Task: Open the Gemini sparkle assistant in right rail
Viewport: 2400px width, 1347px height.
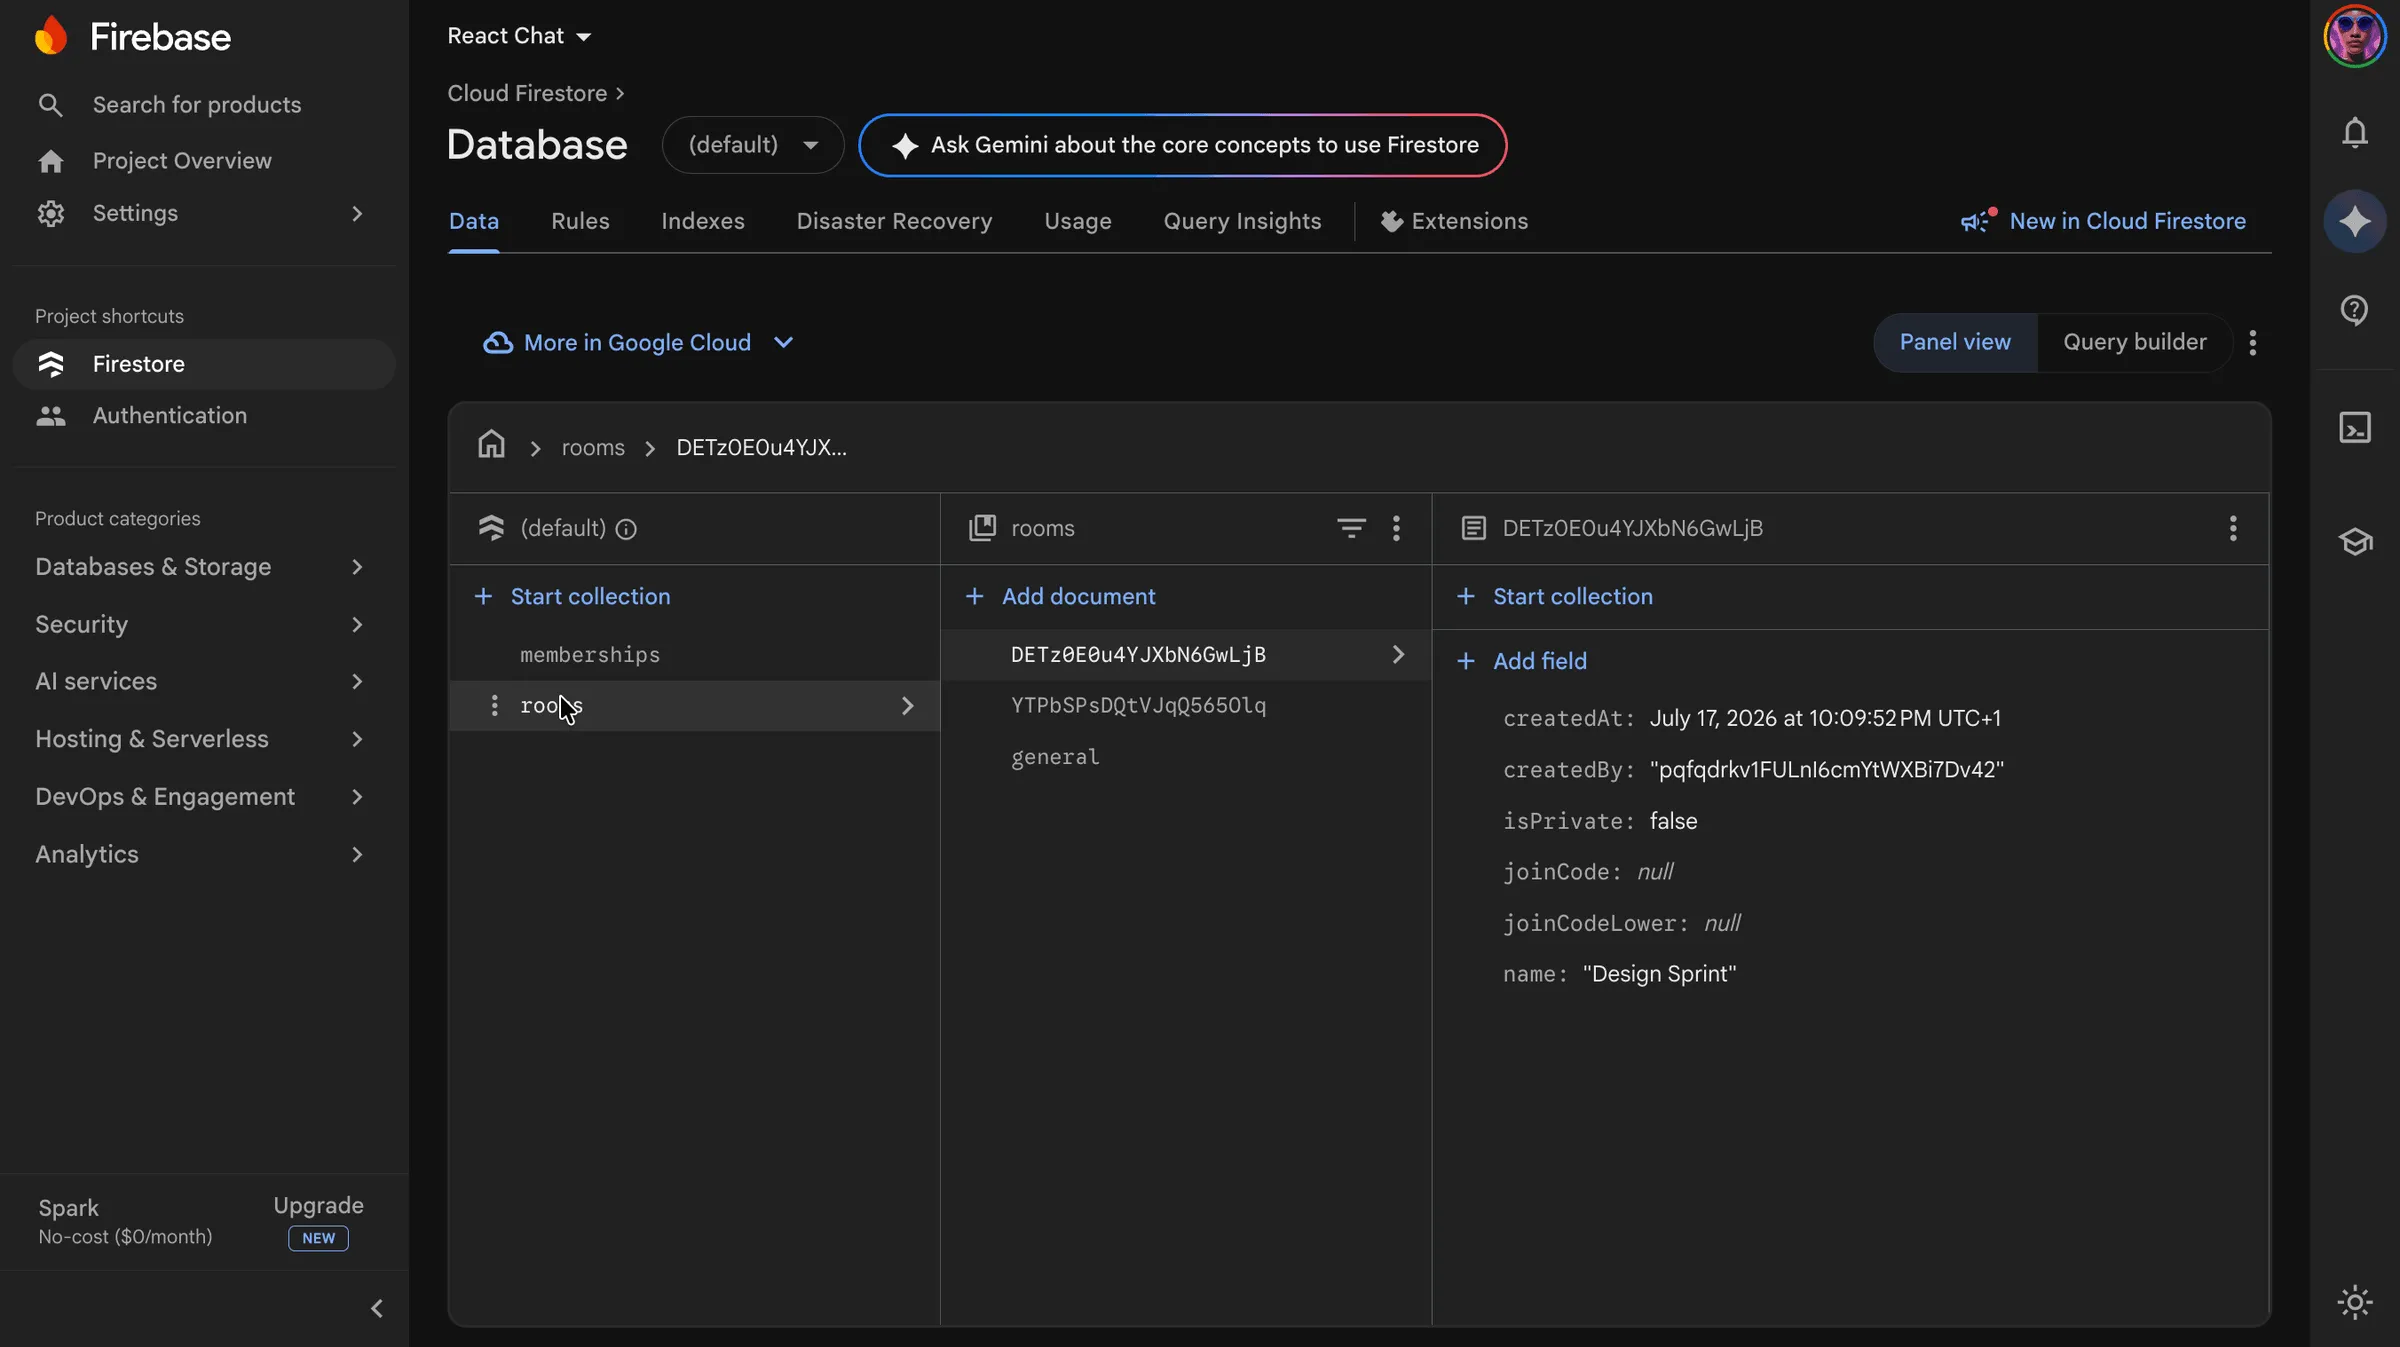Action: pos(2355,221)
